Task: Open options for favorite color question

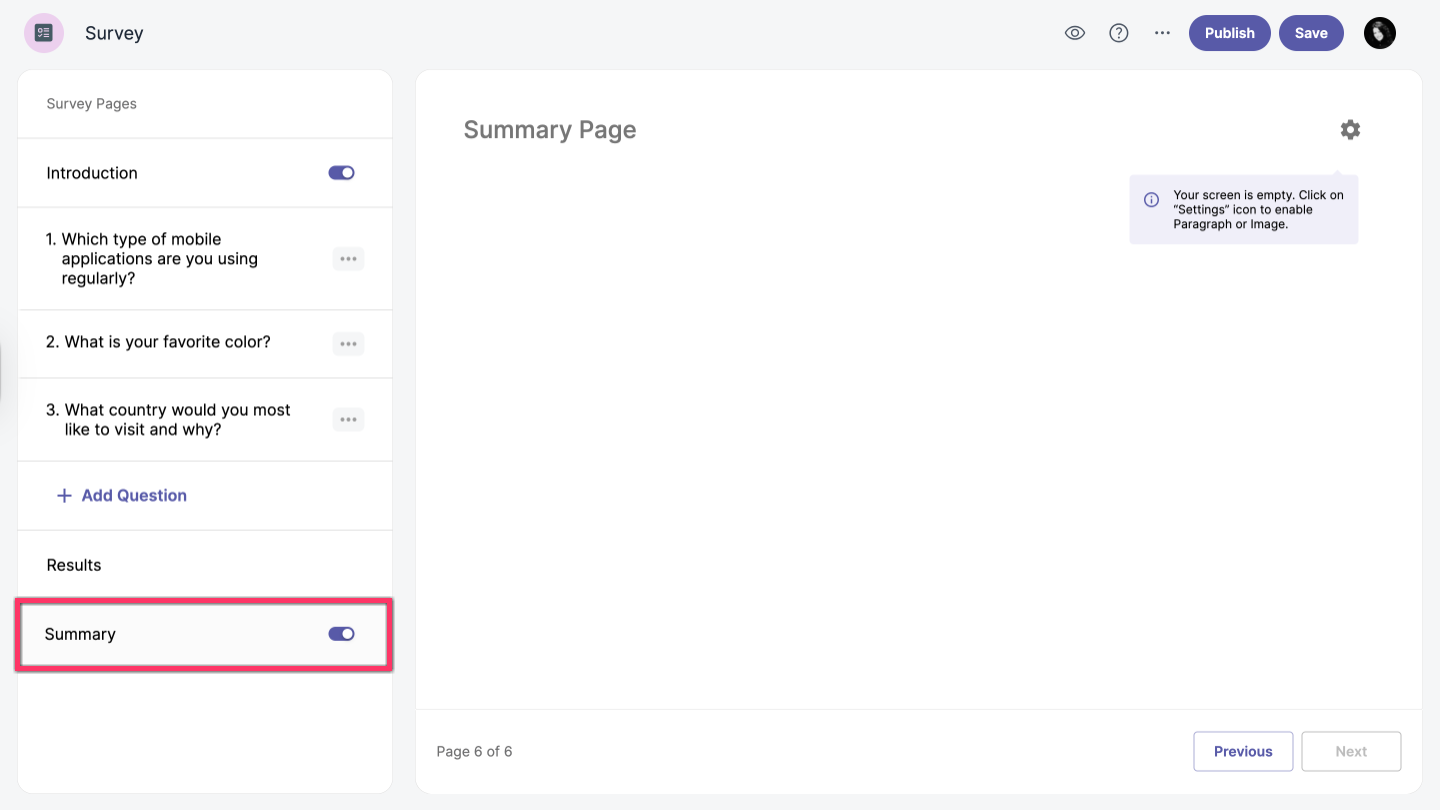Action: (x=348, y=344)
